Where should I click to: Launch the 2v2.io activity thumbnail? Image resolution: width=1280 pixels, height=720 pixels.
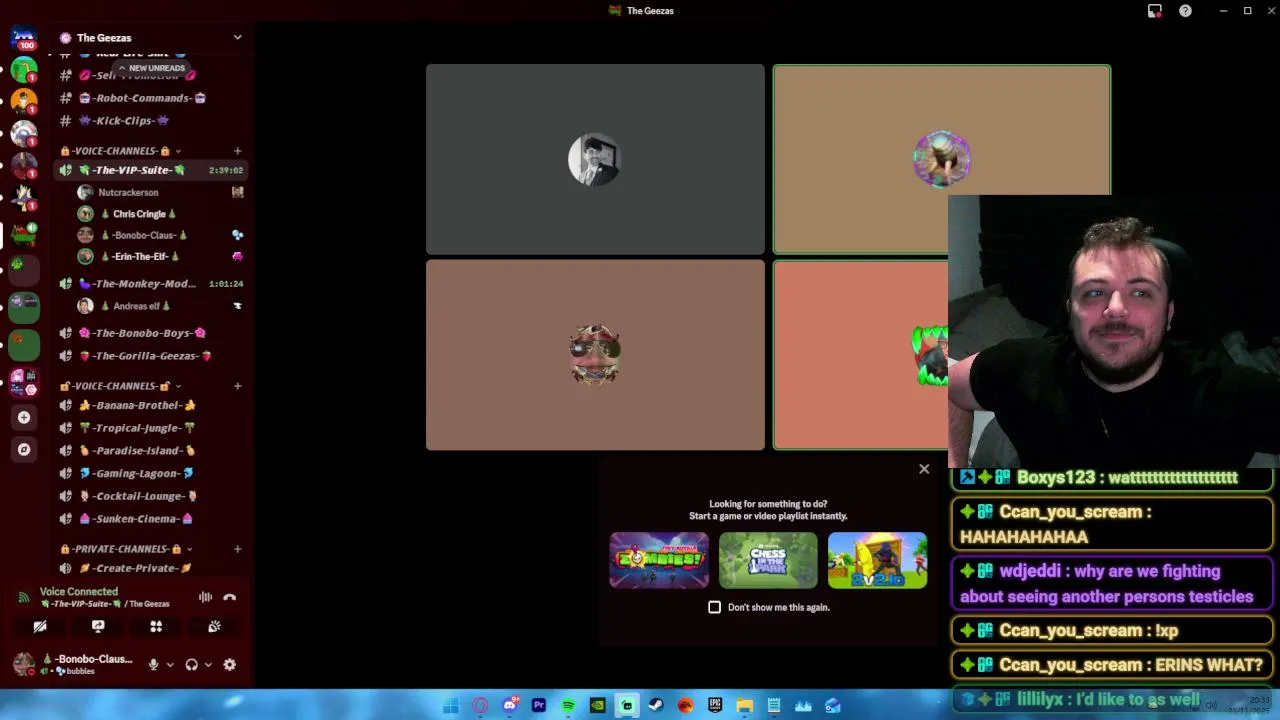coord(877,560)
